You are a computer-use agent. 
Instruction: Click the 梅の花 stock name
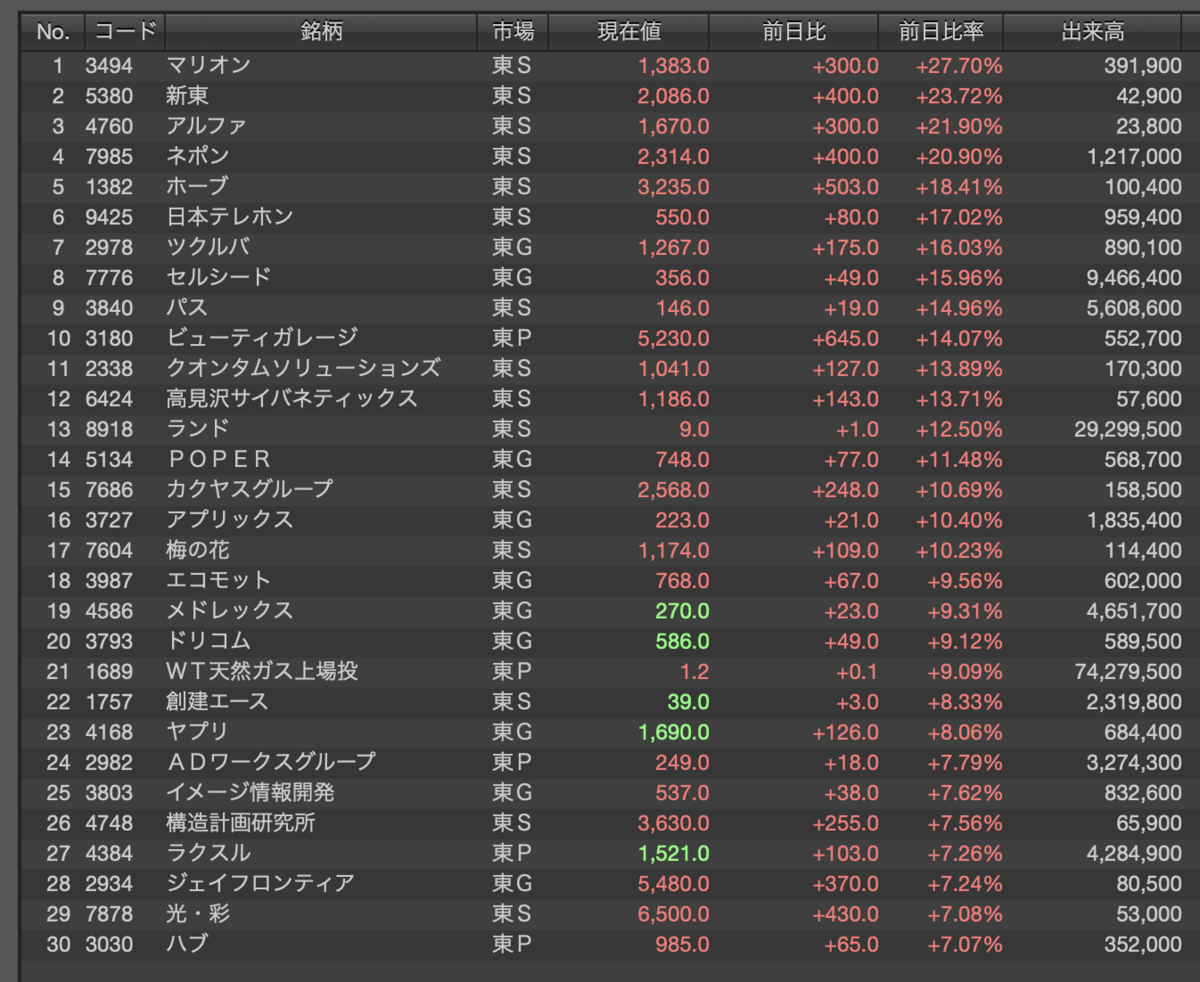tap(197, 549)
